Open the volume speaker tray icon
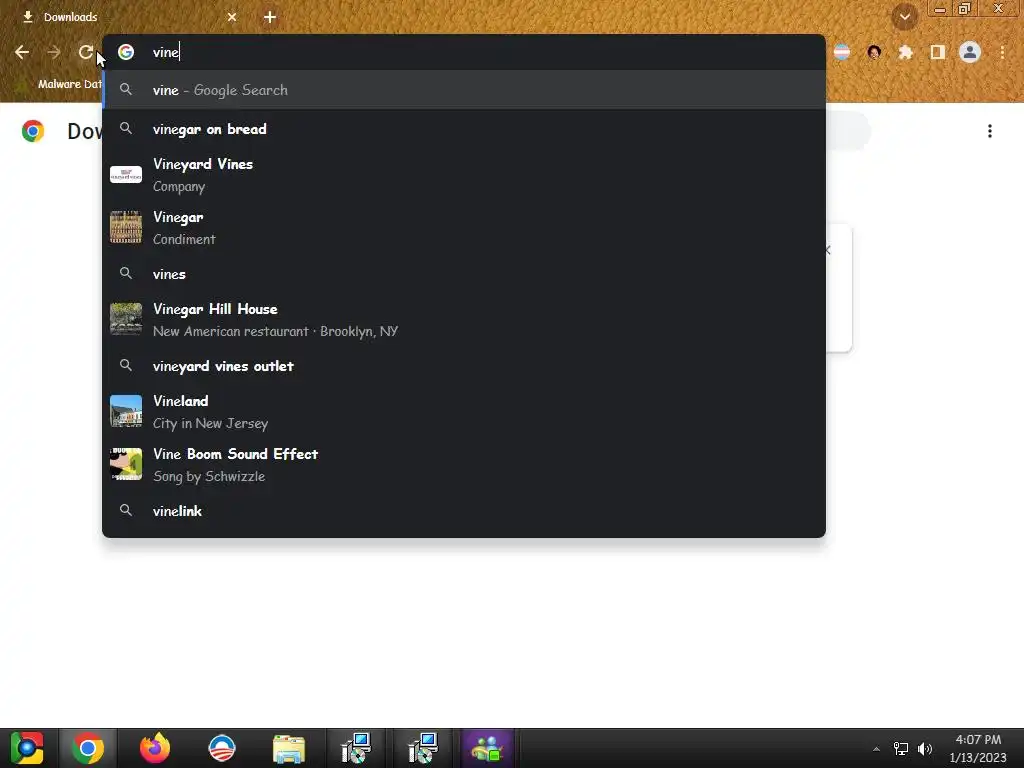 pyautogui.click(x=925, y=749)
